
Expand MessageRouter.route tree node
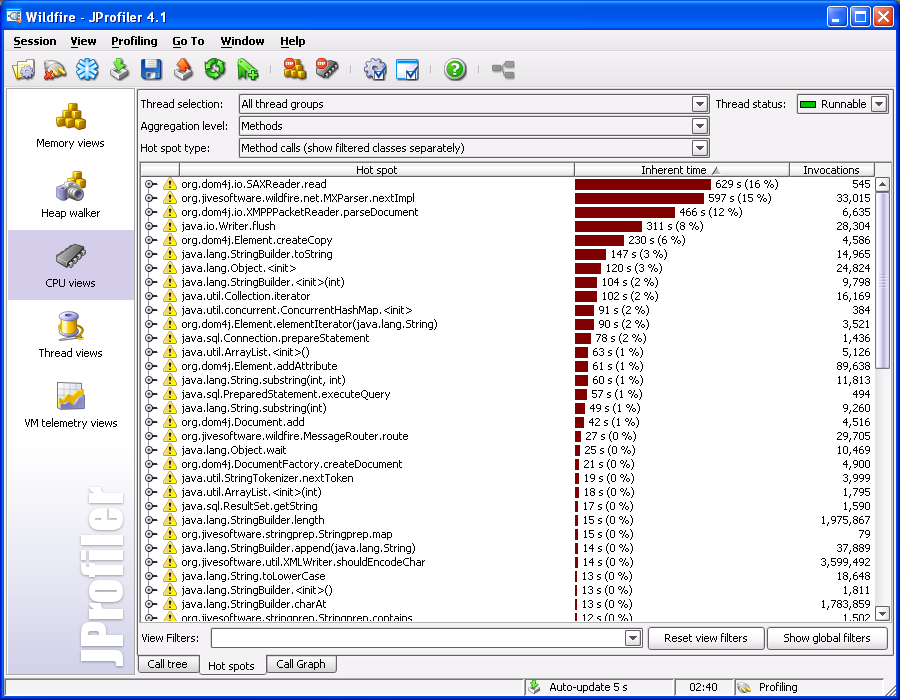150,436
